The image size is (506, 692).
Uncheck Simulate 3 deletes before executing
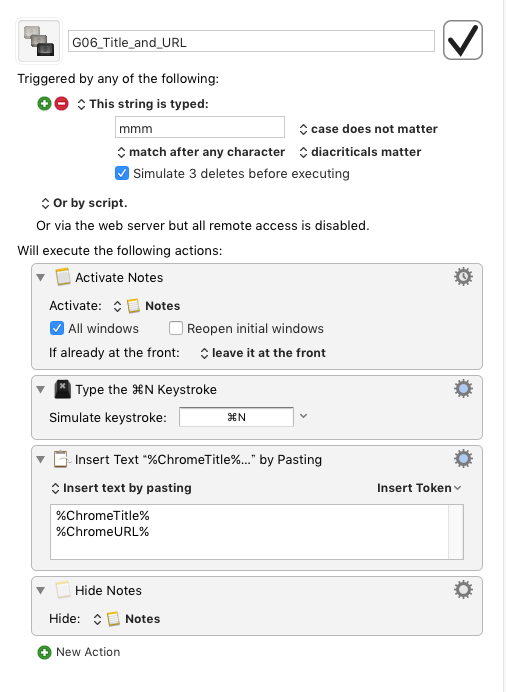coord(122,173)
